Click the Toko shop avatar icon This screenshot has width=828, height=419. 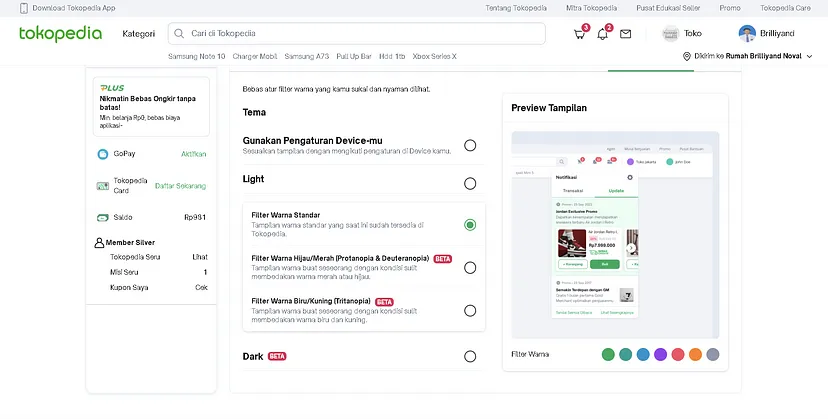click(671, 33)
